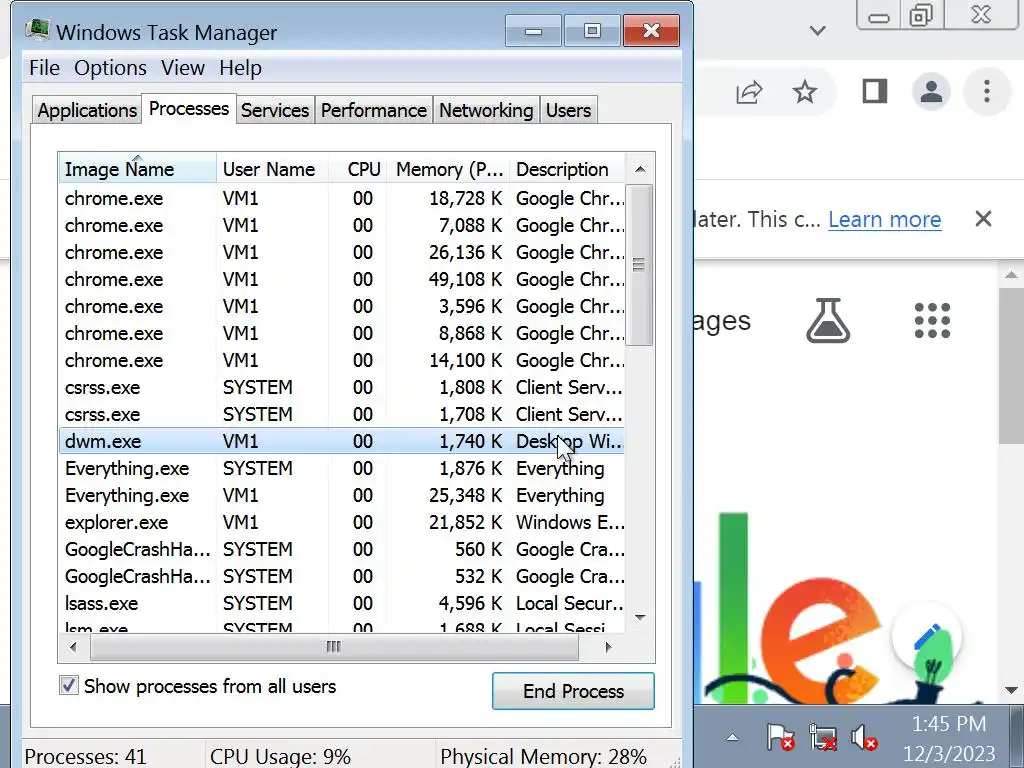
Task: Click Chrome's share page icon
Action: [749, 92]
